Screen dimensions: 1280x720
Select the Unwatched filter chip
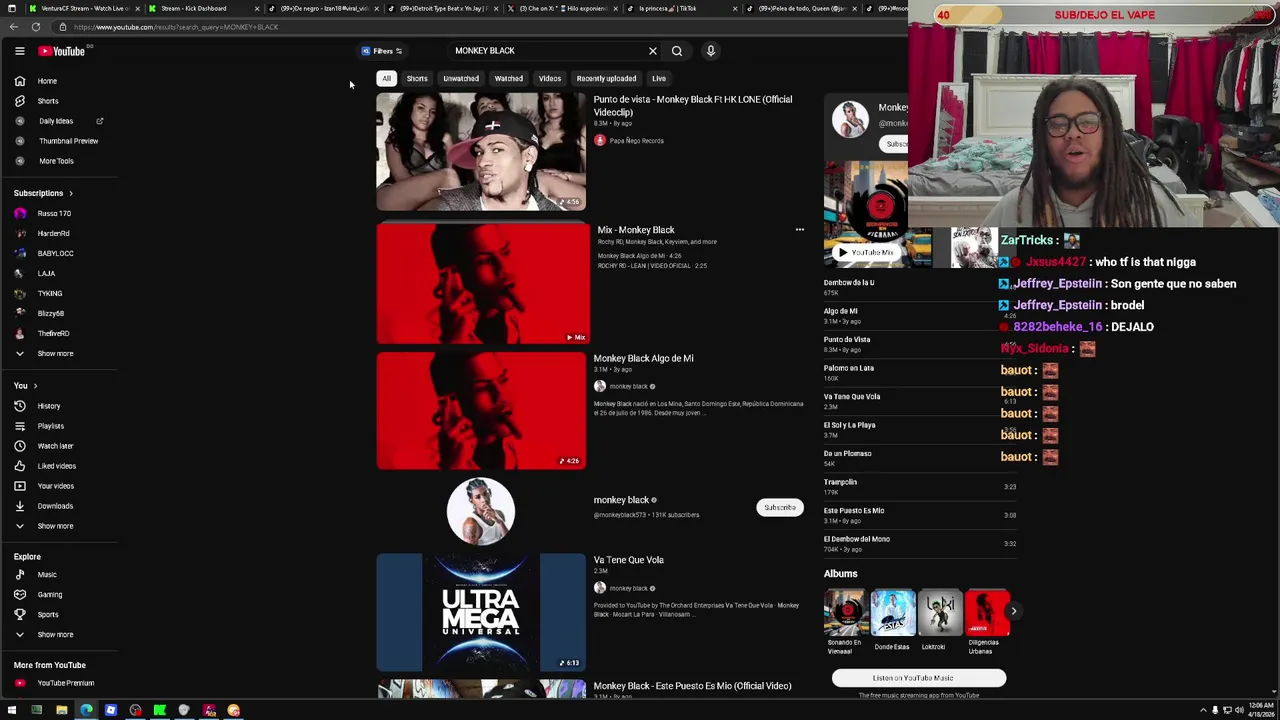pyautogui.click(x=461, y=78)
